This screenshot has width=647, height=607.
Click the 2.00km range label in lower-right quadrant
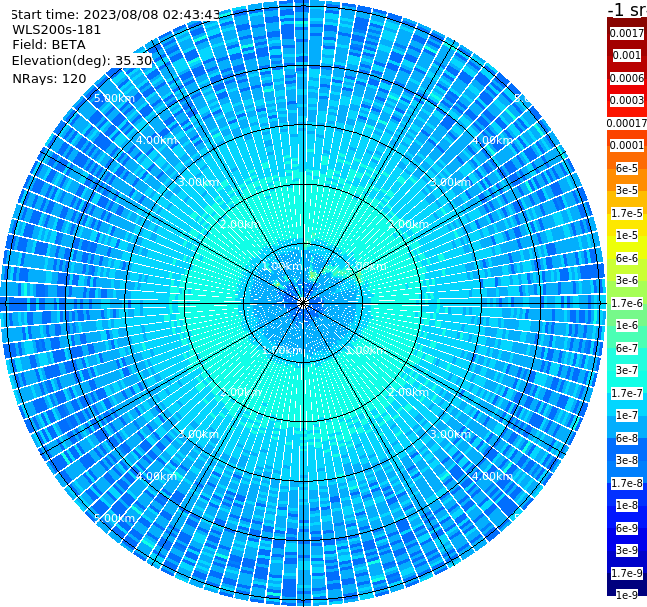409,392
